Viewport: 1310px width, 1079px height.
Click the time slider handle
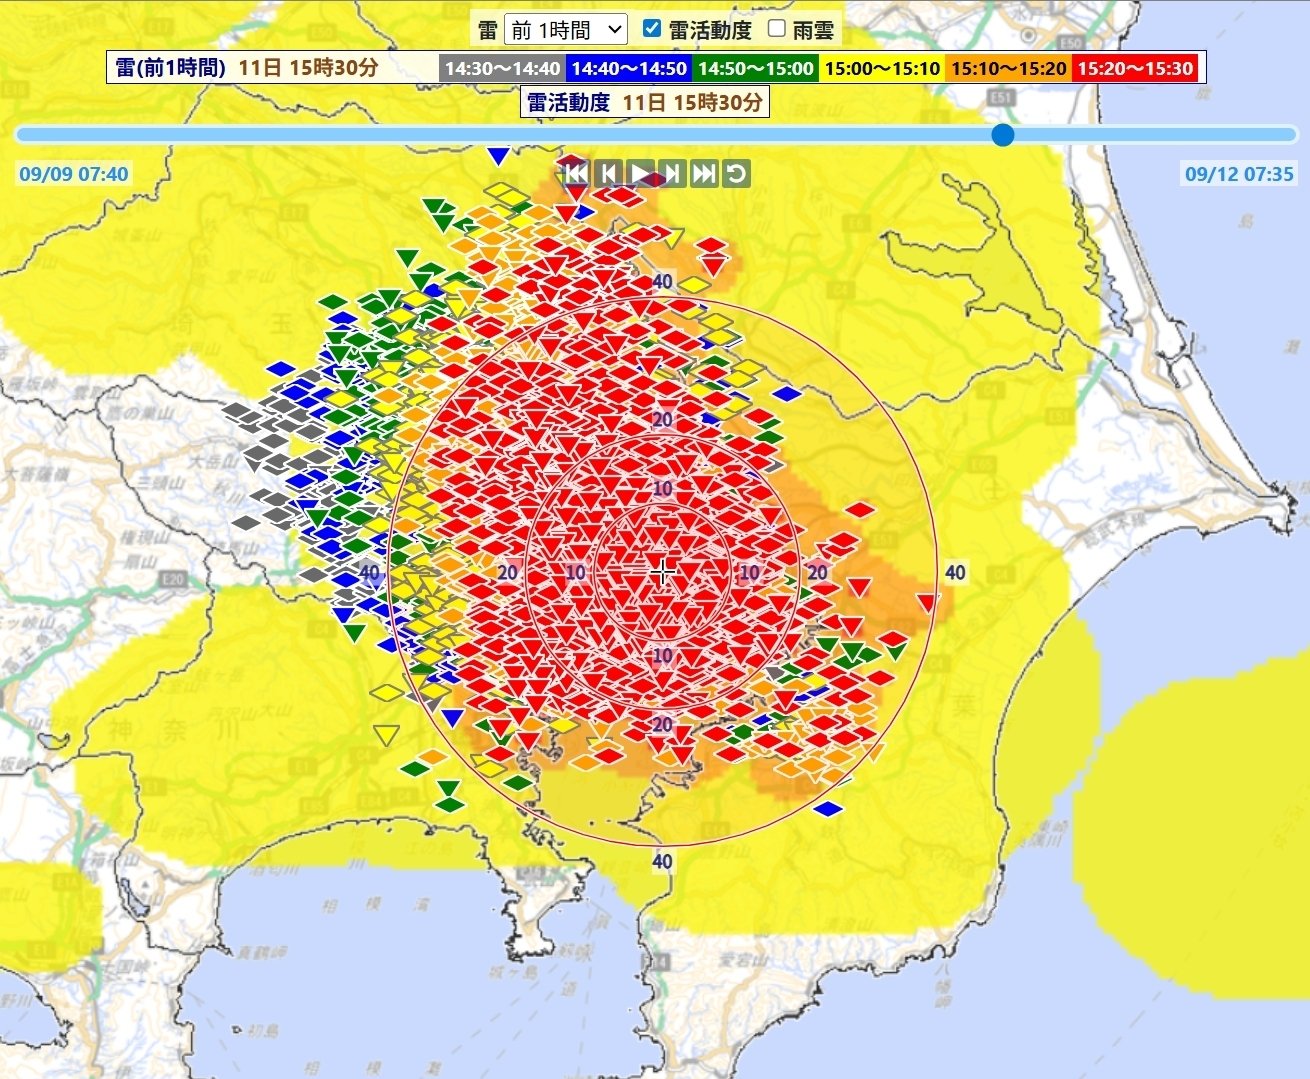click(1003, 134)
